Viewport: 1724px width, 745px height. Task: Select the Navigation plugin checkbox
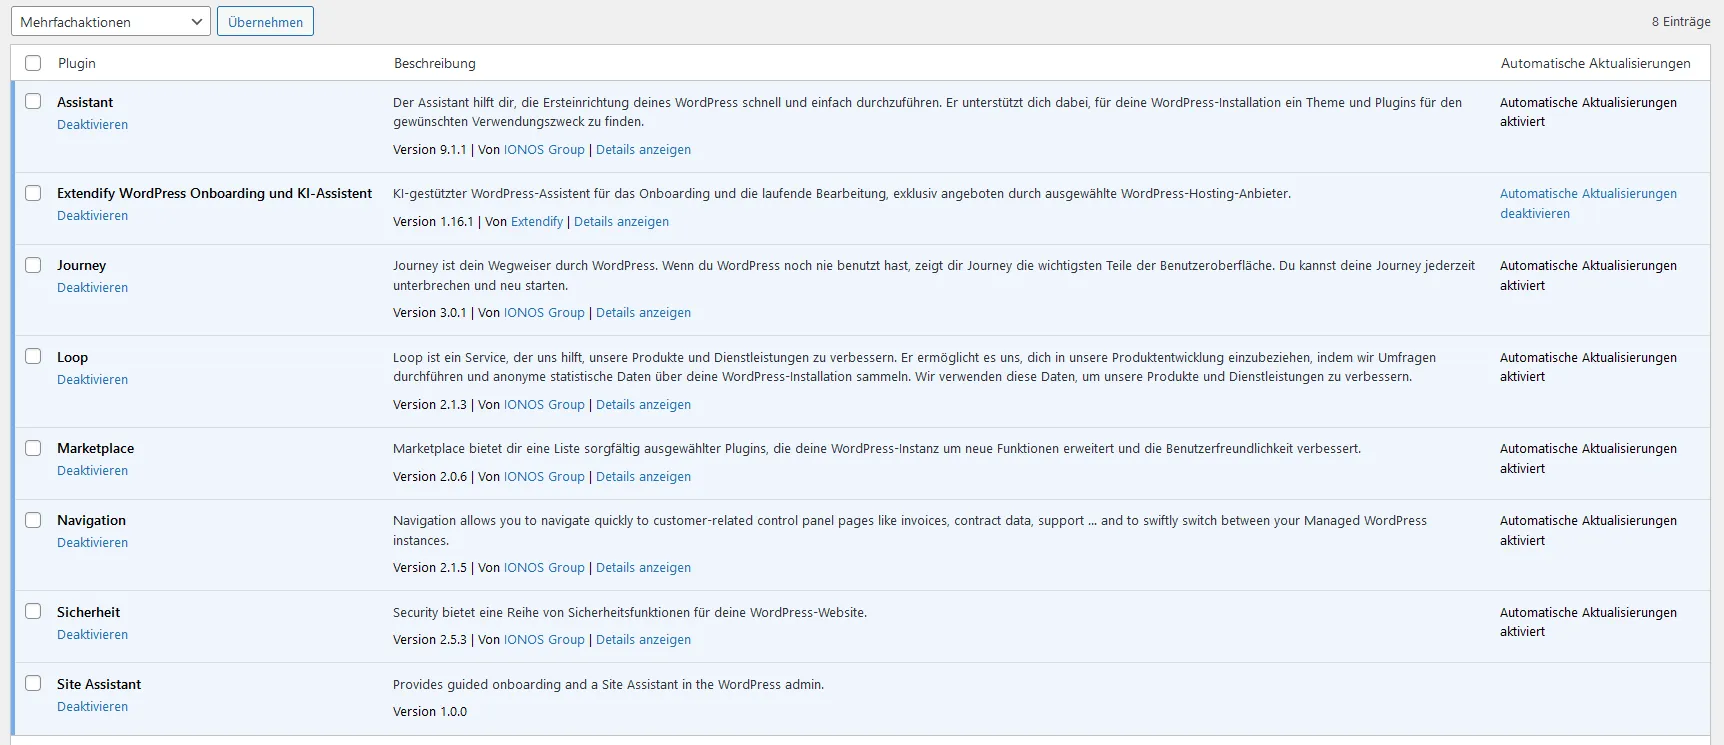(33, 520)
